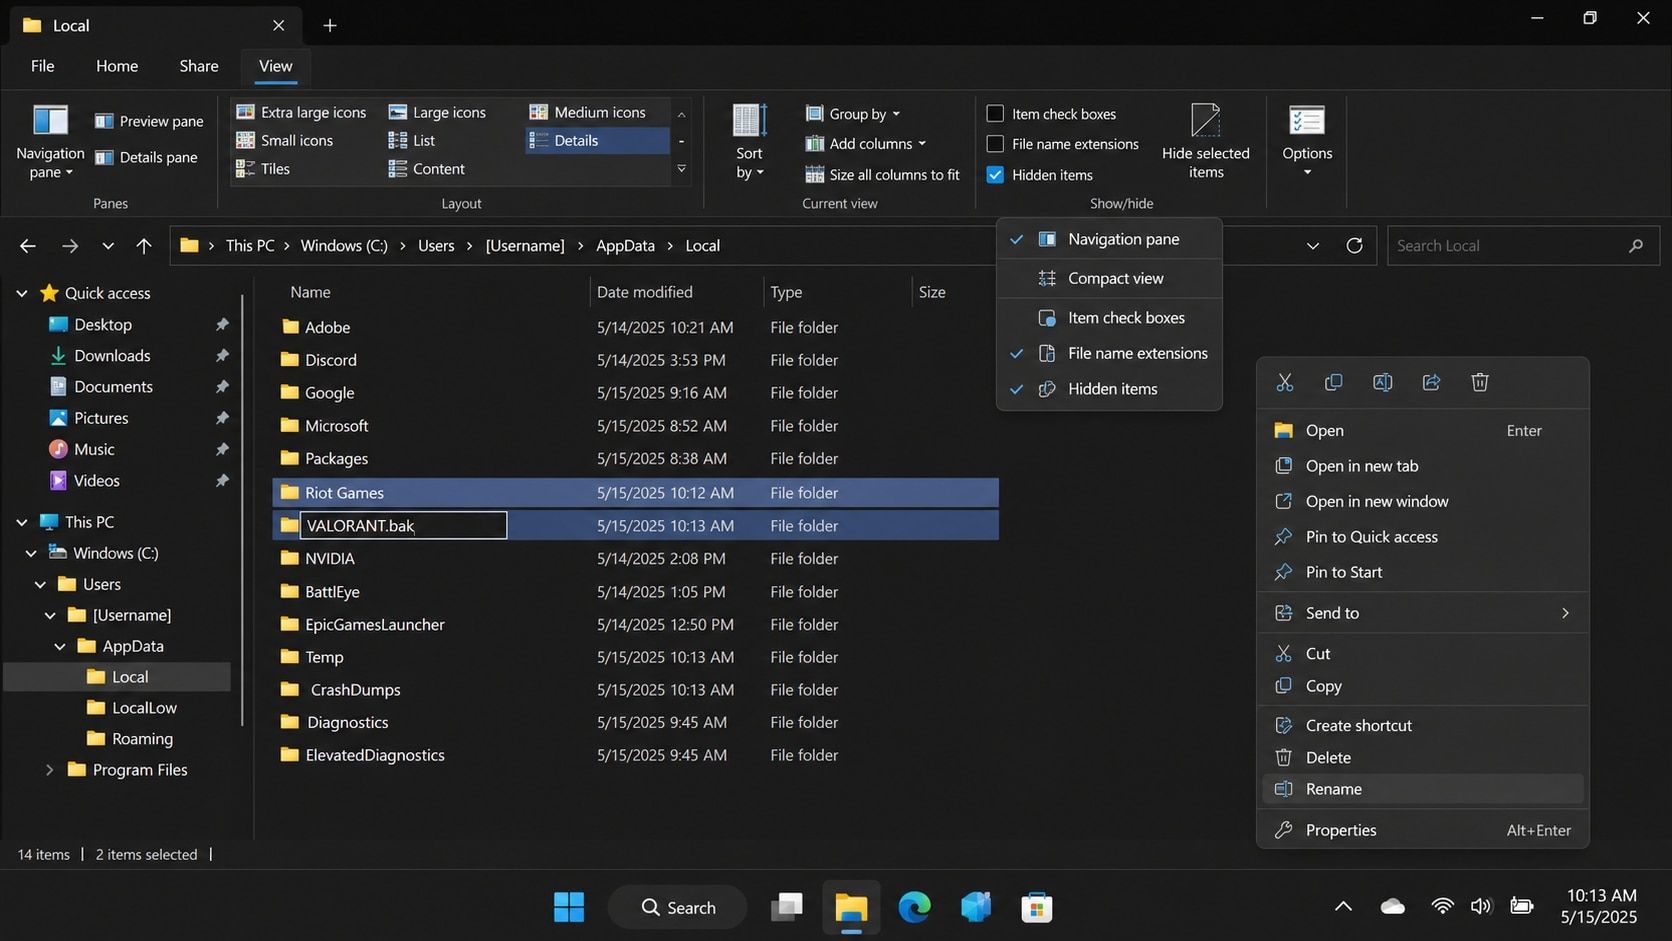
Task: Choose Open in new tab
Action: pos(1422,466)
